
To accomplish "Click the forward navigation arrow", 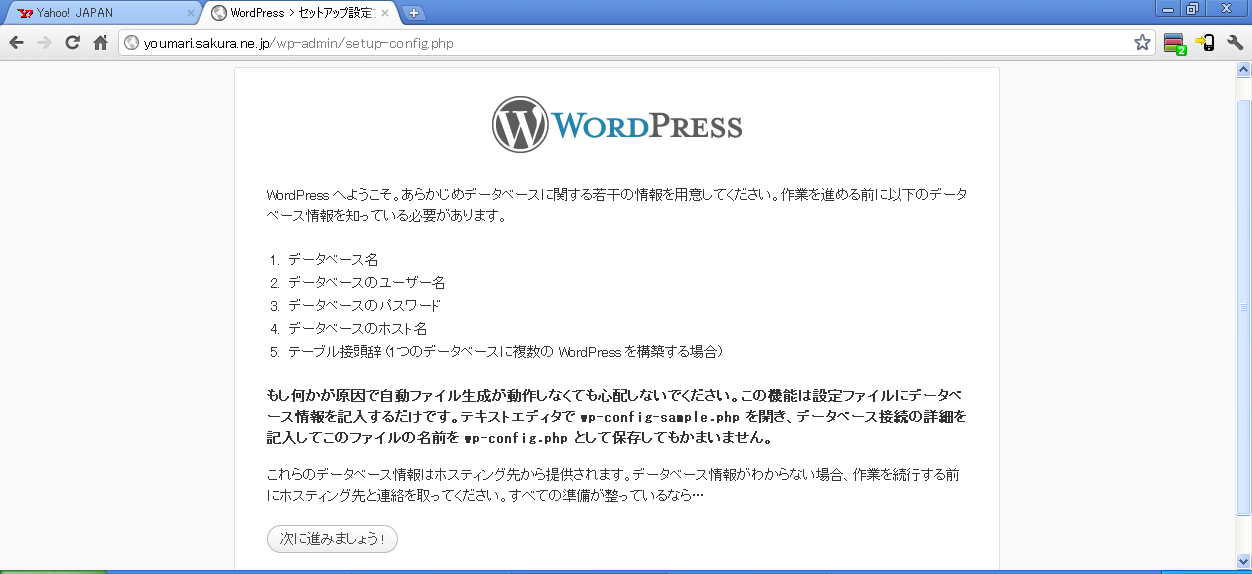I will click(44, 43).
